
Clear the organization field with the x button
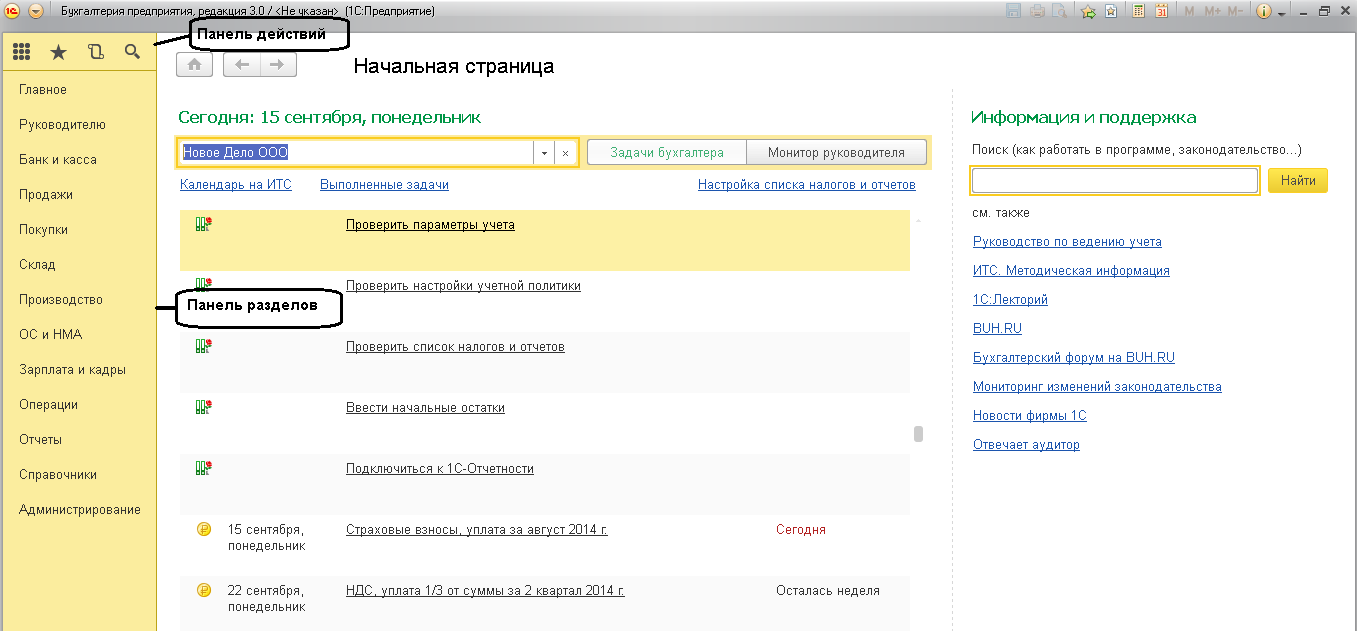[565, 153]
